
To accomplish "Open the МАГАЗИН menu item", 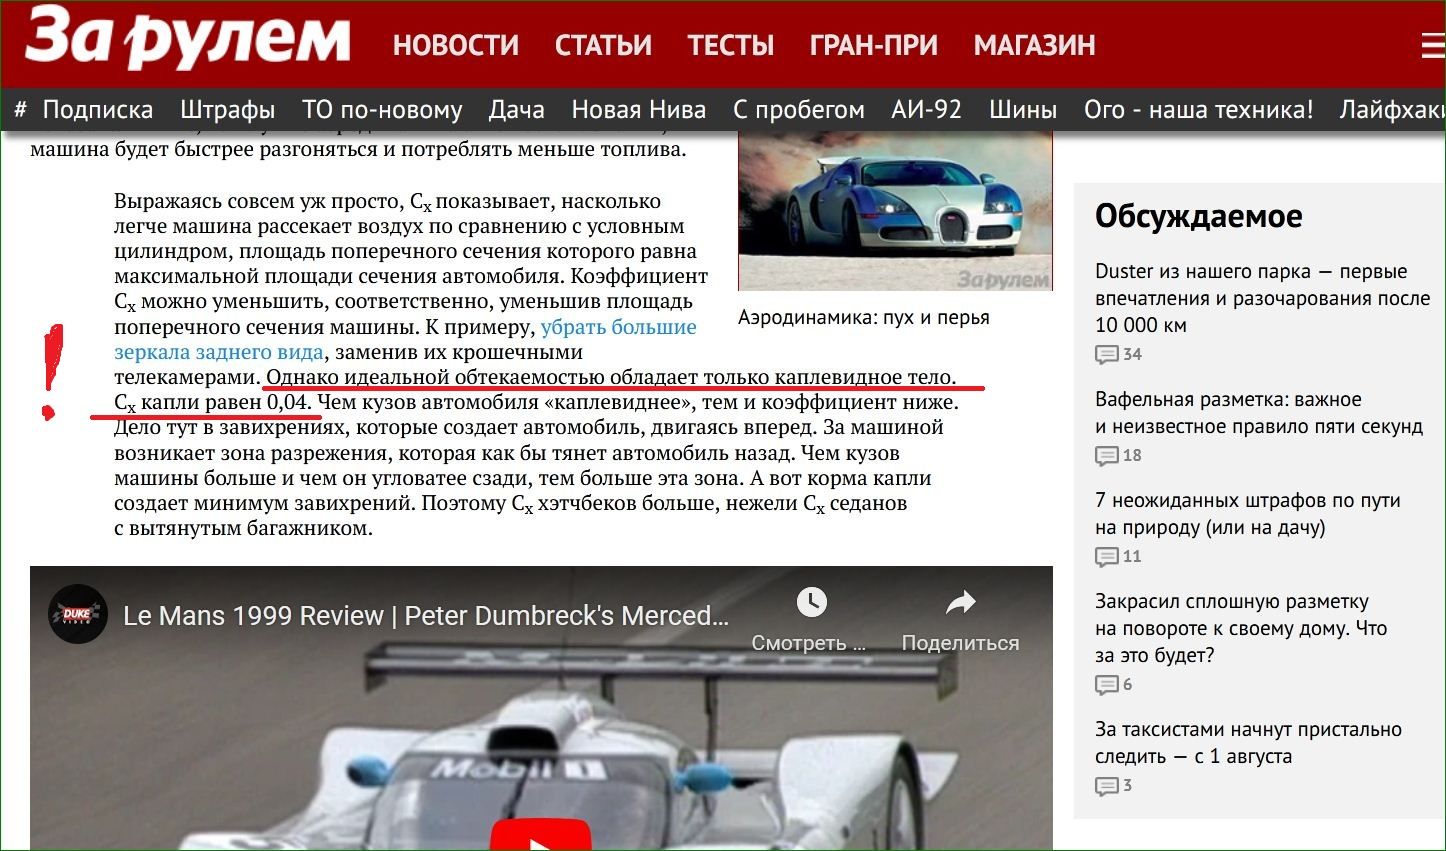I will (1035, 45).
